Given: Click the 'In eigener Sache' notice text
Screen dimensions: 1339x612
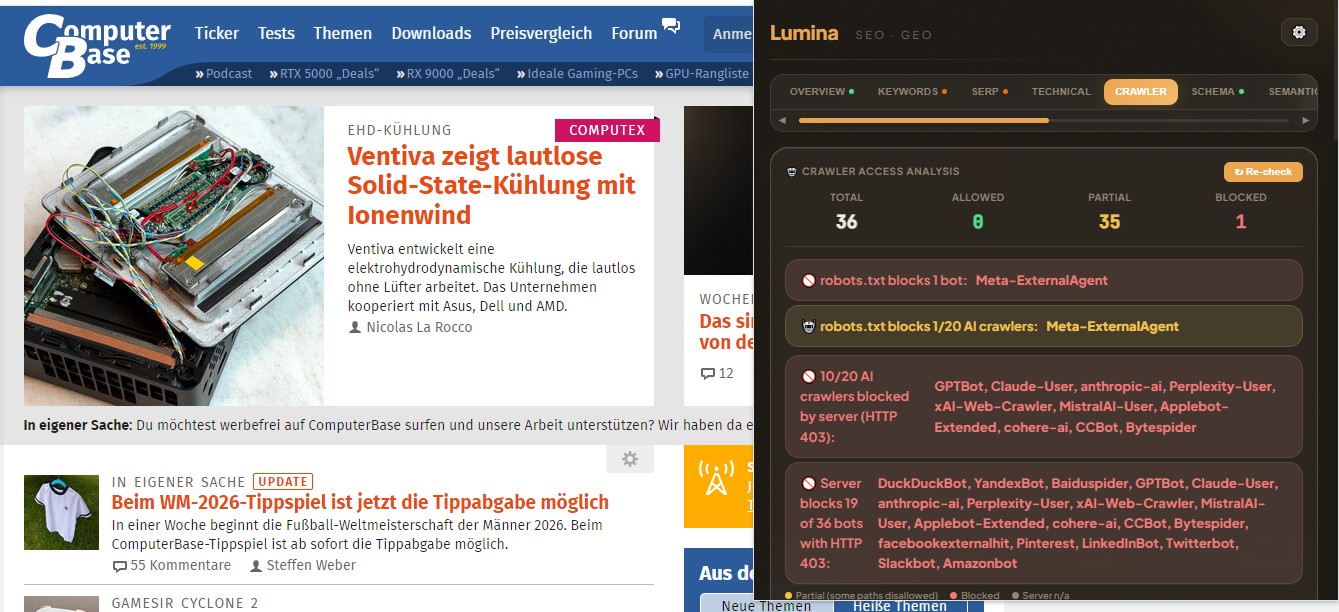Looking at the screenshot, I should tap(388, 426).
